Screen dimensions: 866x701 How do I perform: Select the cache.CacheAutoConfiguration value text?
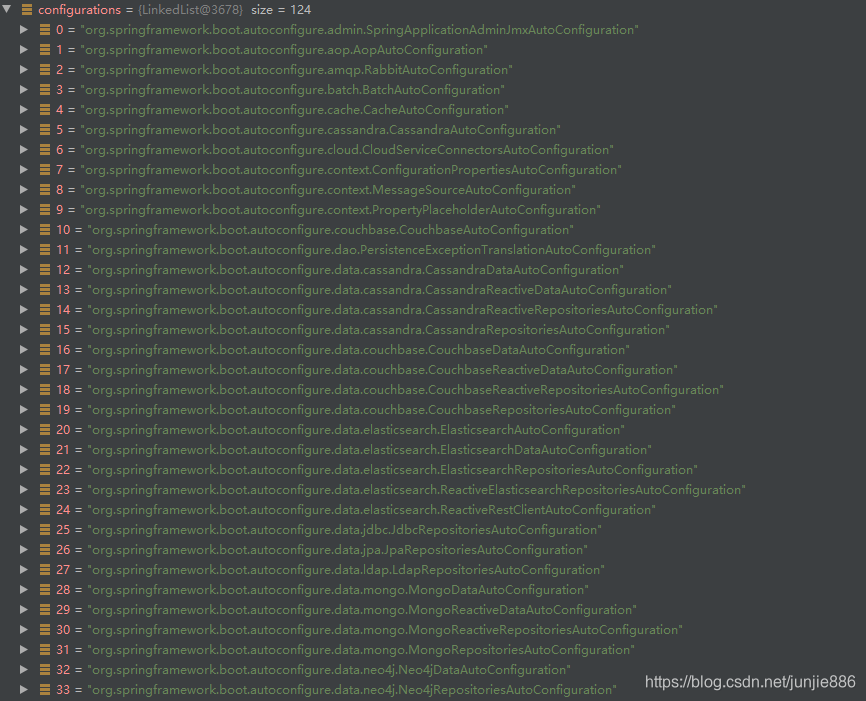(x=294, y=110)
